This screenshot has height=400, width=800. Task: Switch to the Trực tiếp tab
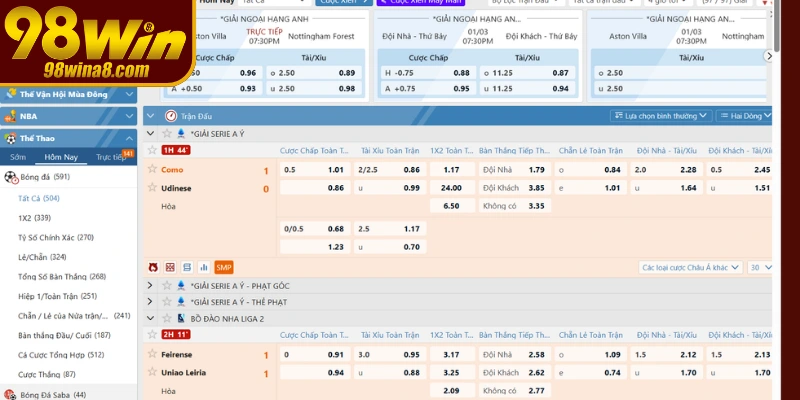[110, 157]
